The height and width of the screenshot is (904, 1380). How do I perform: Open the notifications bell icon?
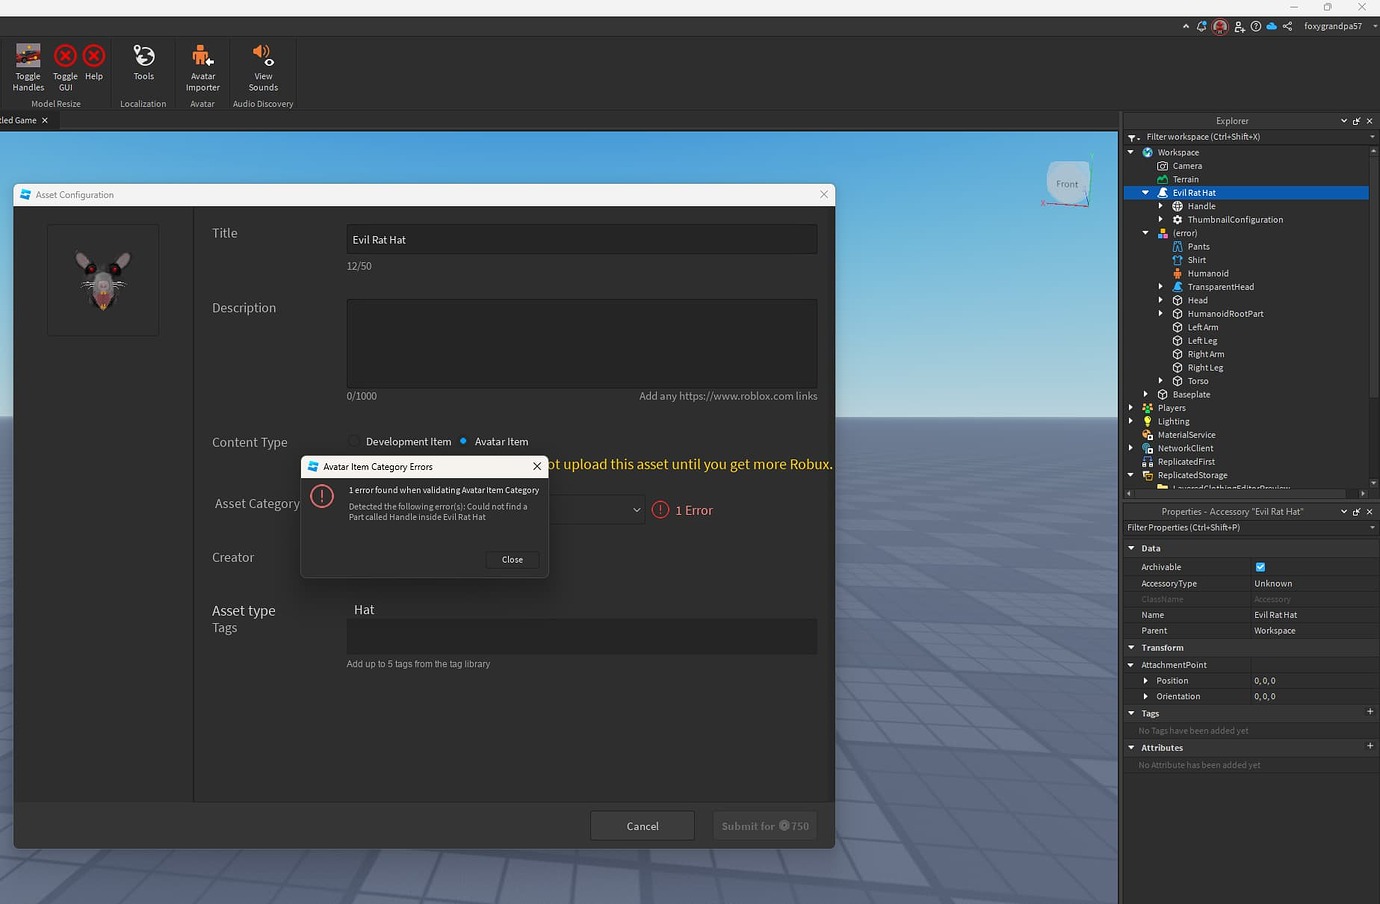[x=1202, y=27]
